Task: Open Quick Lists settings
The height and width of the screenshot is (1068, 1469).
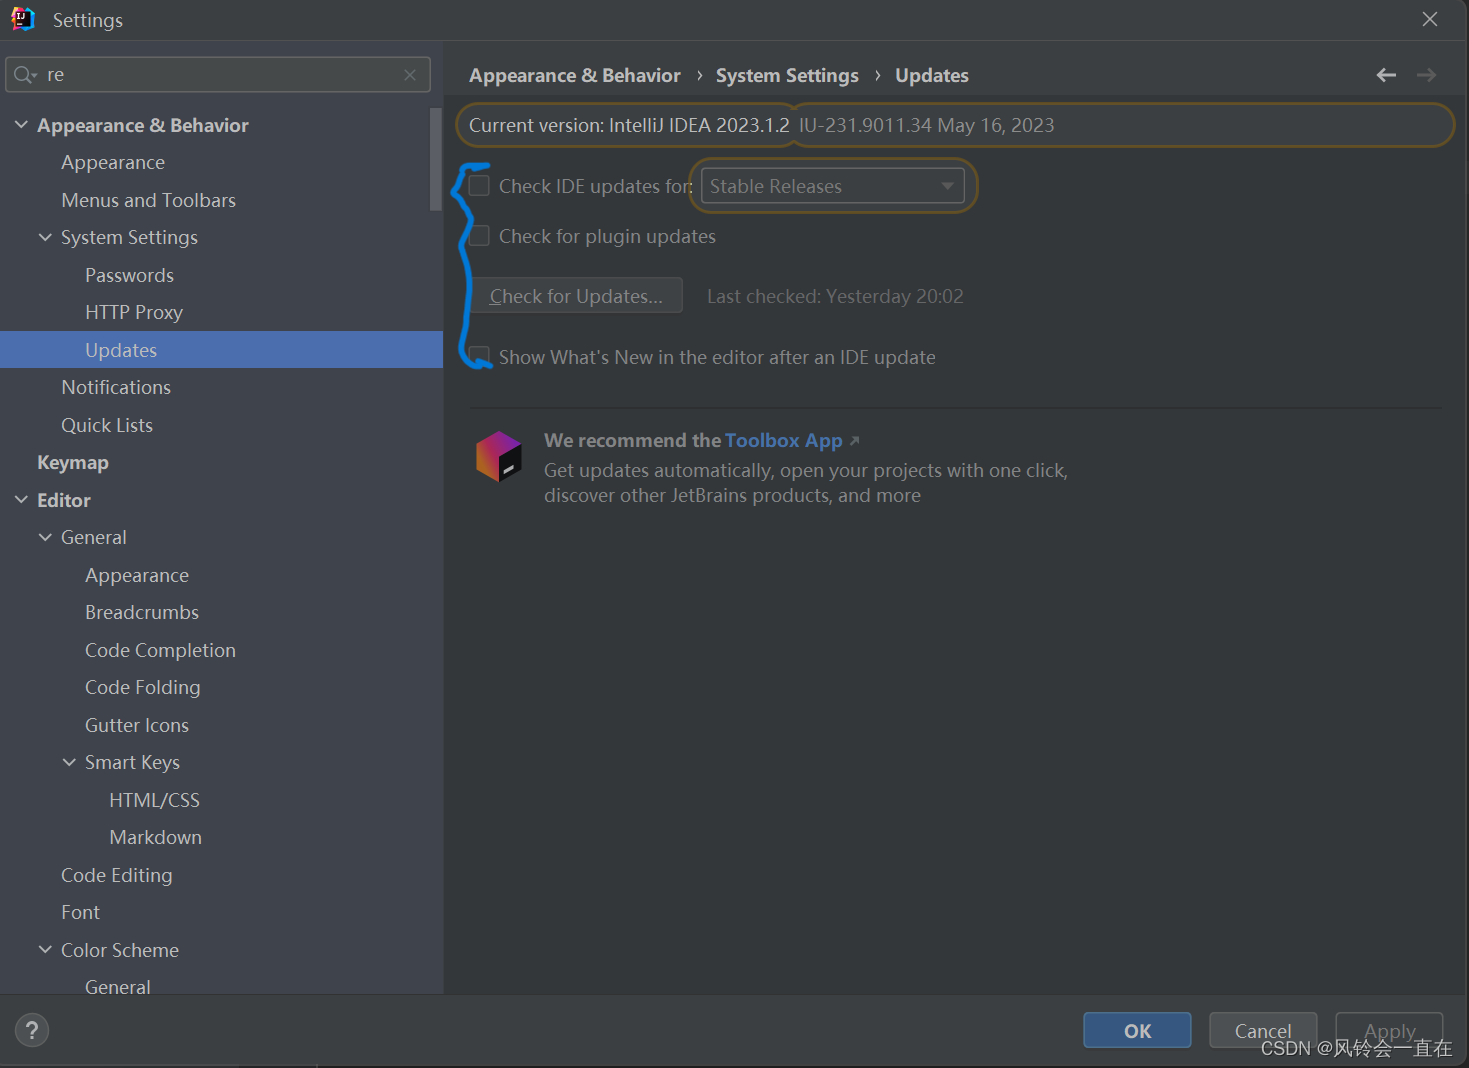Action: pos(107,425)
